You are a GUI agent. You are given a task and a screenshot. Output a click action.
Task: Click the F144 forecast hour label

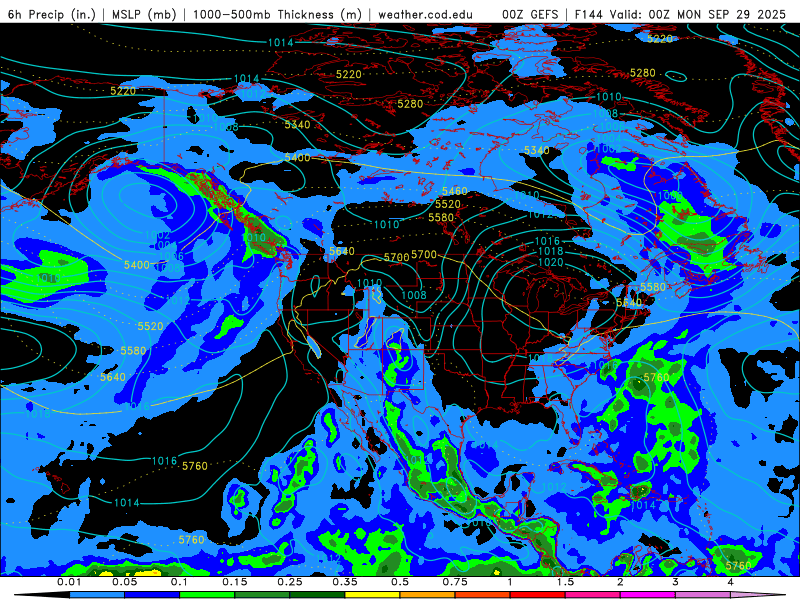591,14
